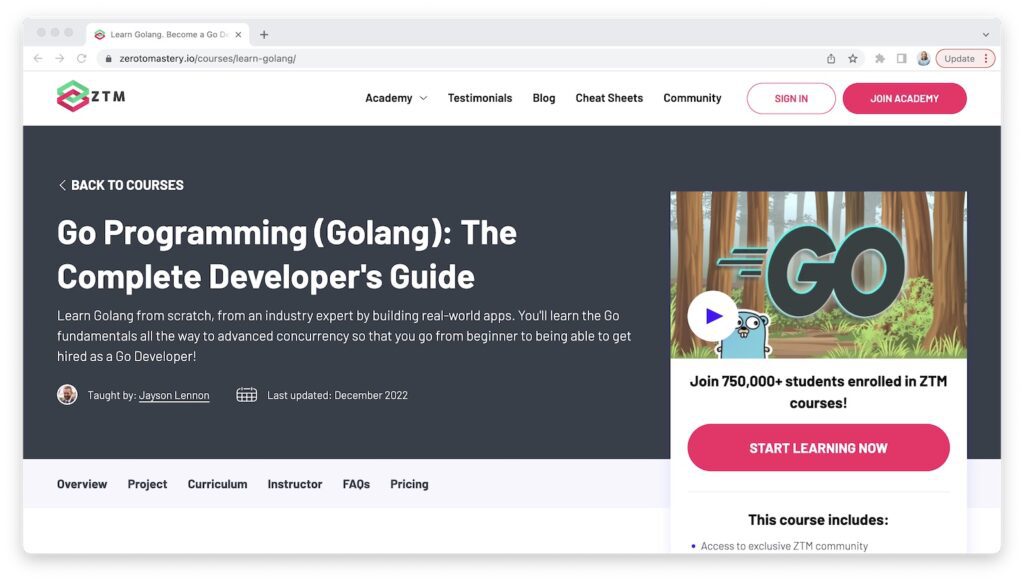This screenshot has width=1024, height=582.
Task: Click 'This course includes:' heading
Action: [818, 520]
